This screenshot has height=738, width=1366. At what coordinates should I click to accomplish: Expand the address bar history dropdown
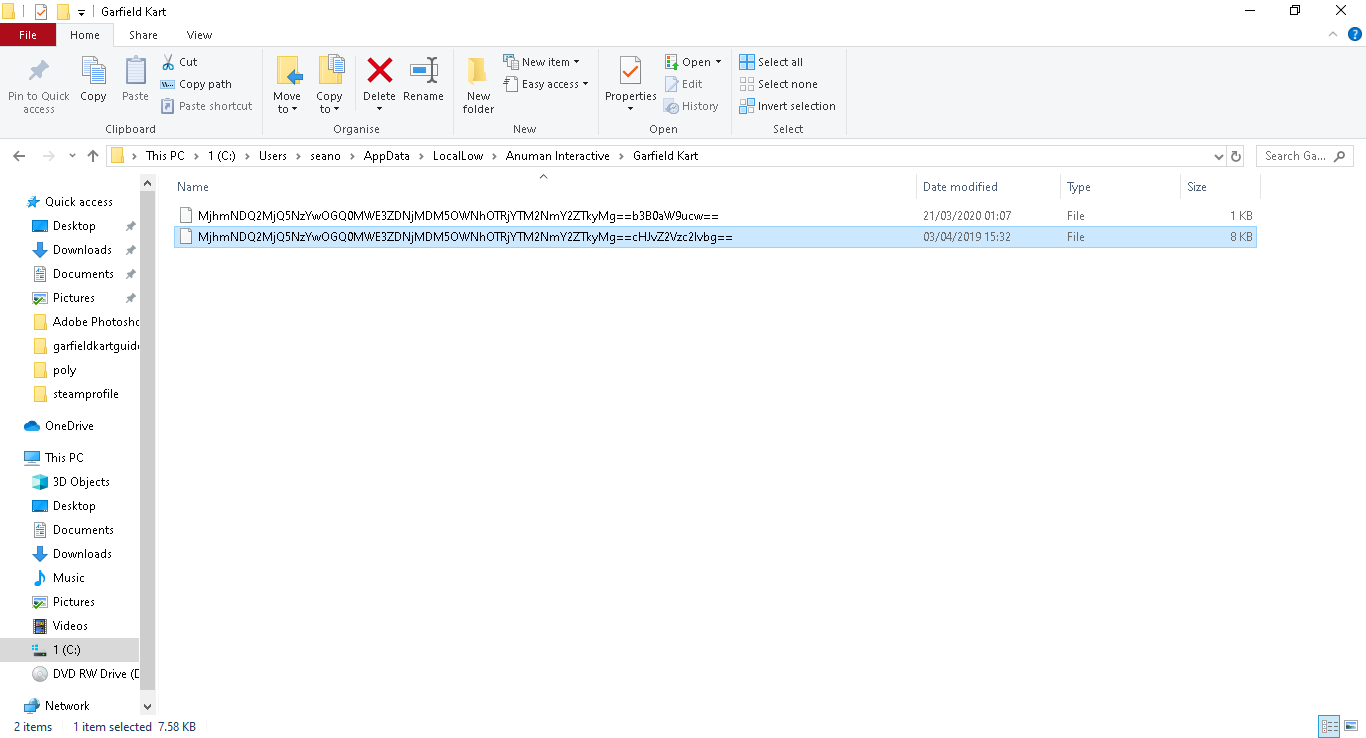click(1218, 156)
